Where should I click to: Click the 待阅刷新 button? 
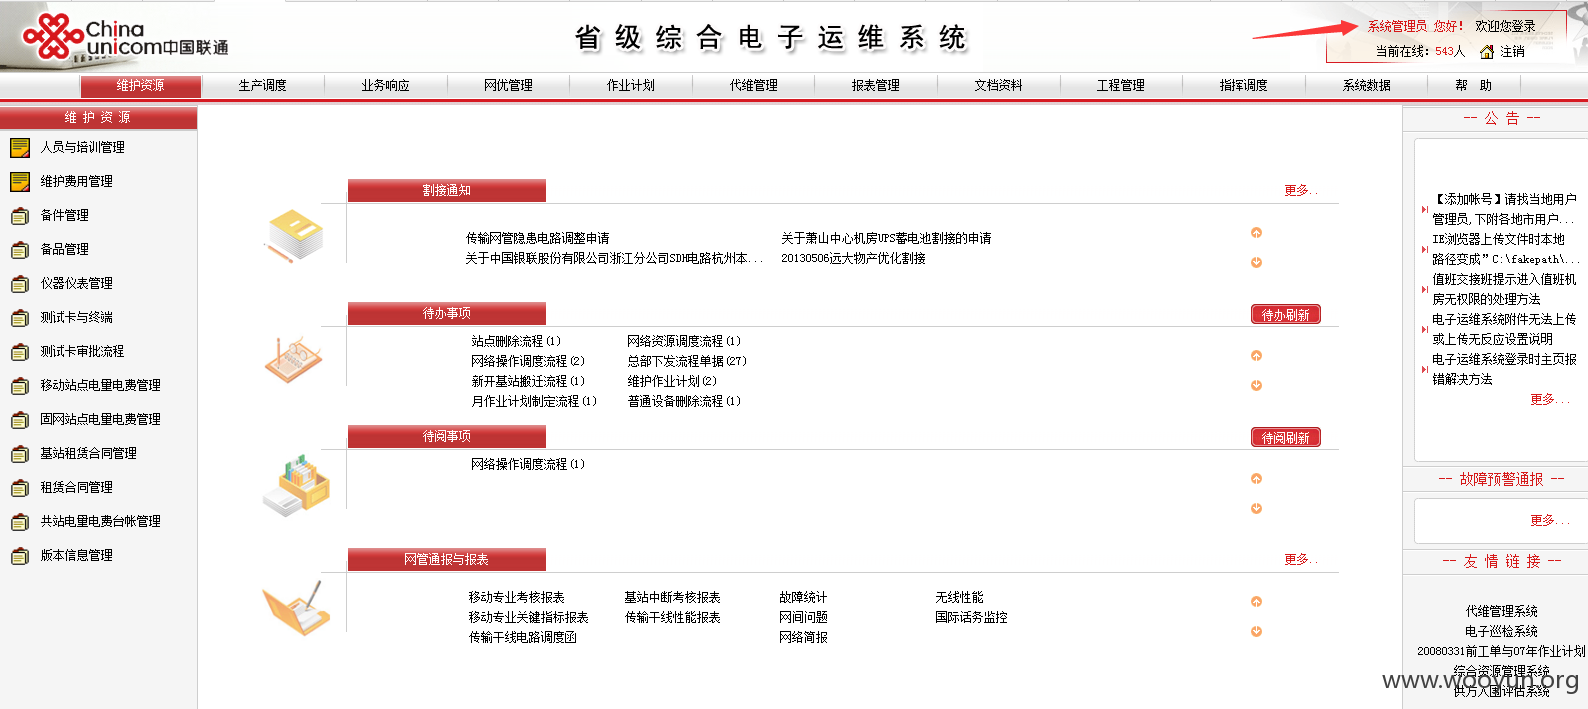click(x=1286, y=438)
